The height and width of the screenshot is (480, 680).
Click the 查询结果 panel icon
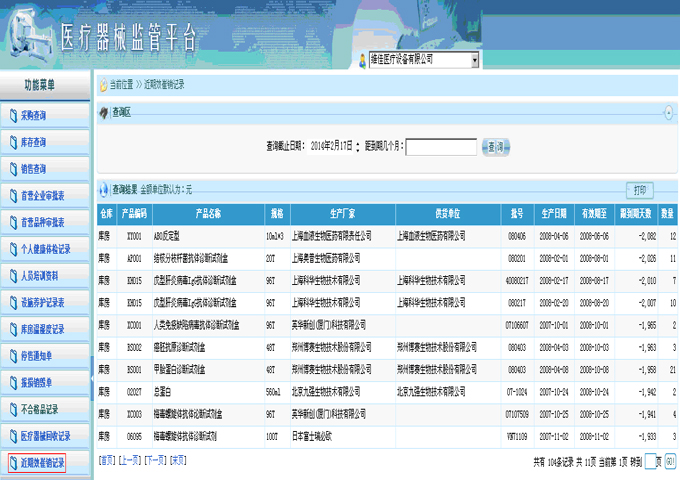[104, 189]
